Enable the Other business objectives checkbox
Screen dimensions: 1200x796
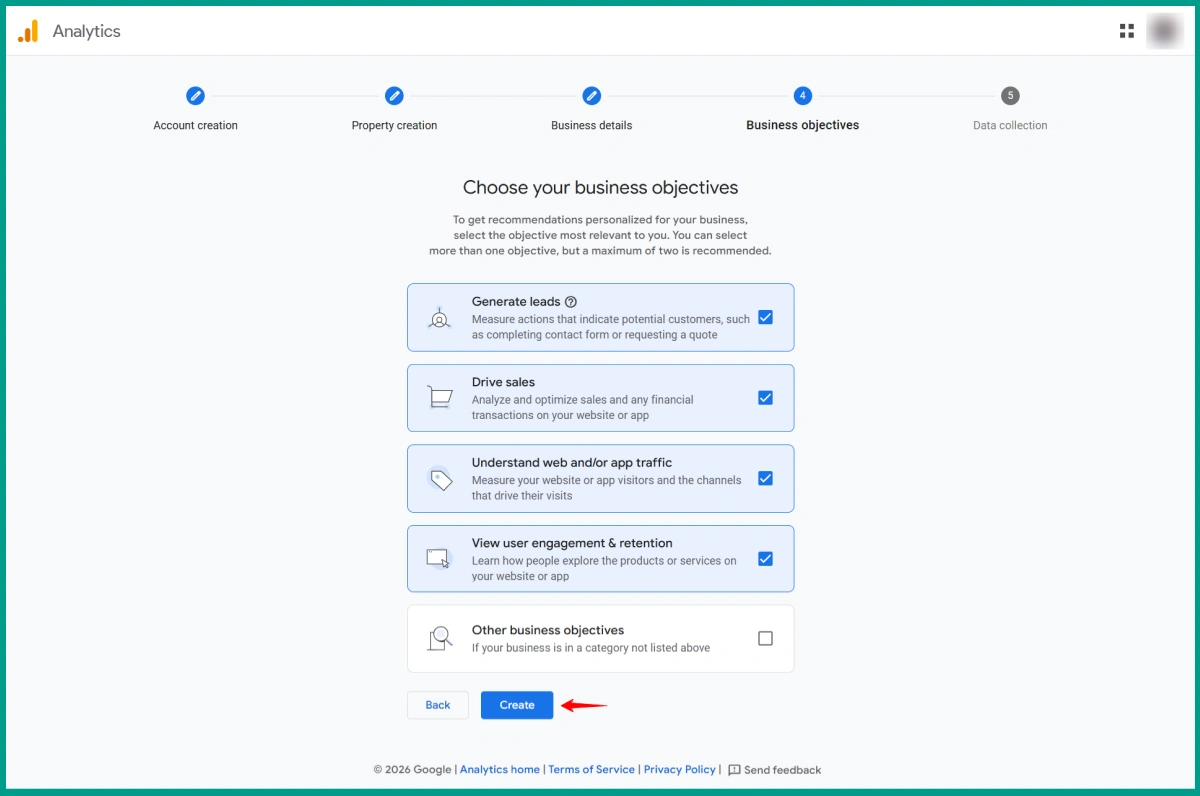click(765, 638)
